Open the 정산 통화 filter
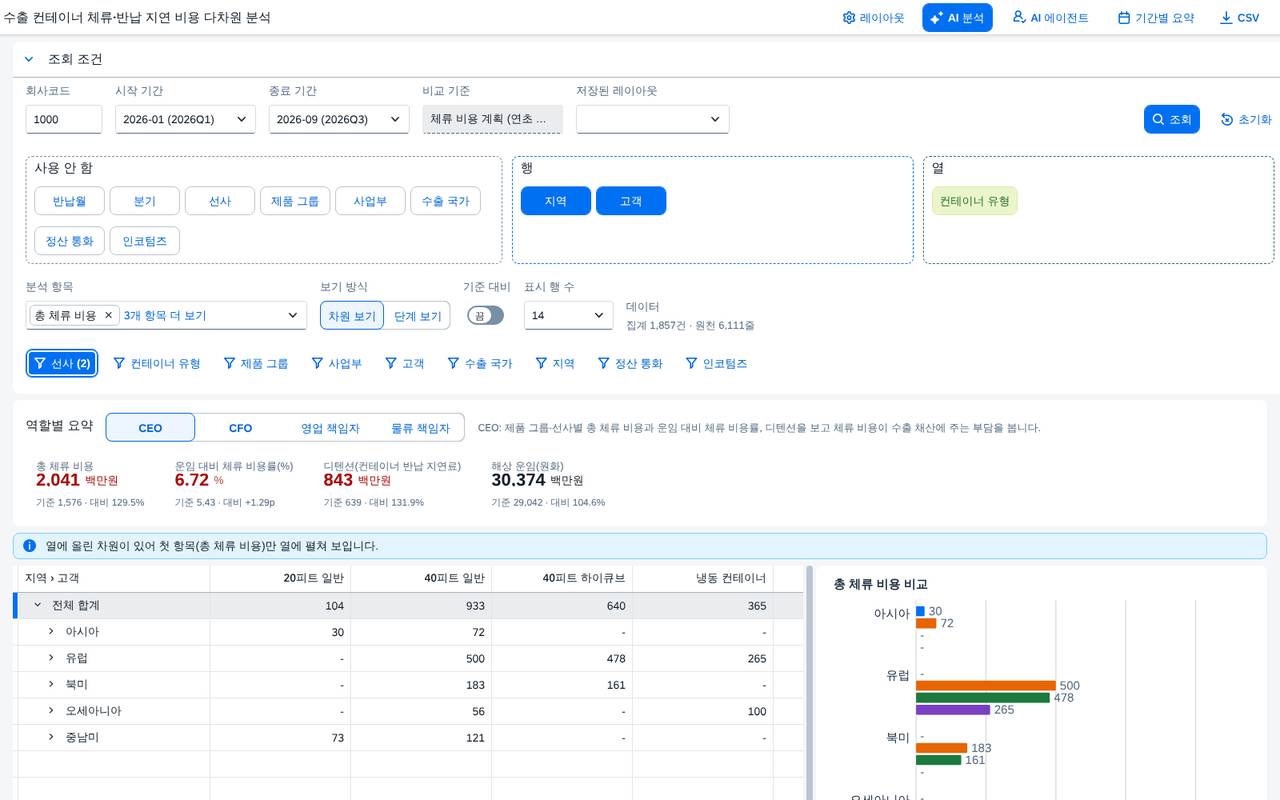The height and width of the screenshot is (800, 1280). pyautogui.click(x=630, y=363)
